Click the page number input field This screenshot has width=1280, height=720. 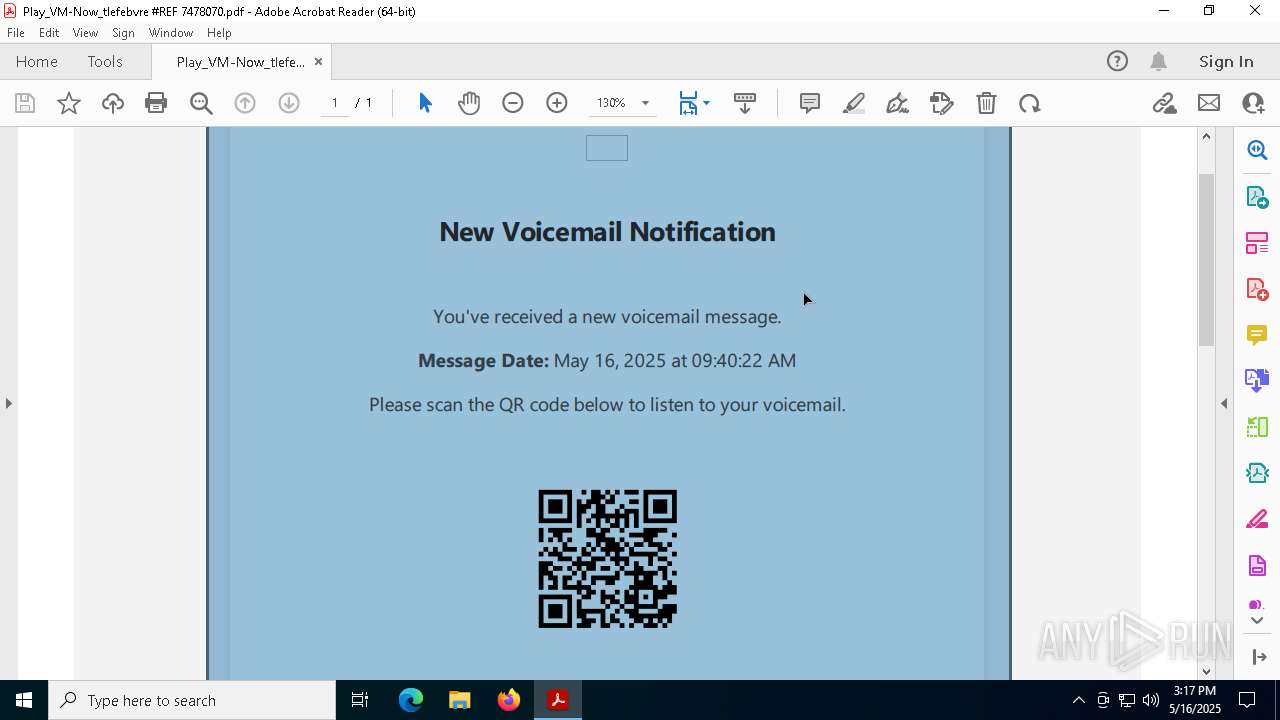coord(334,103)
